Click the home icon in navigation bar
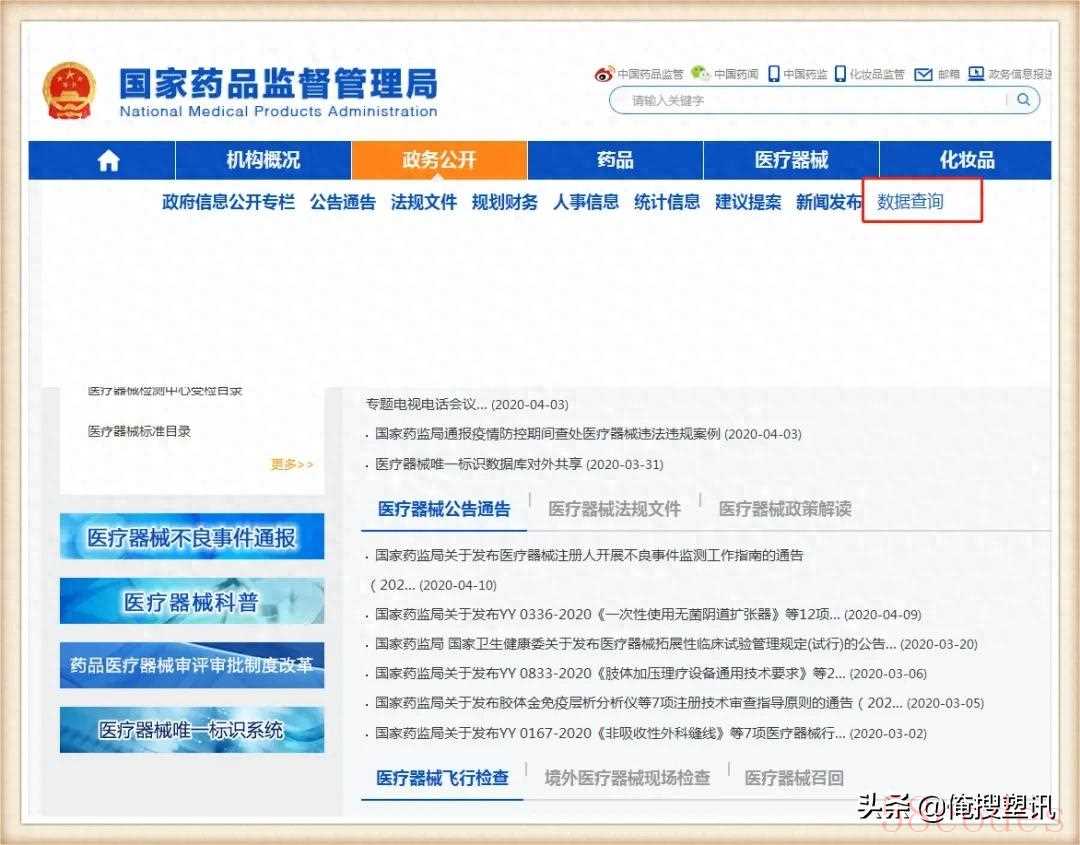 (108, 160)
